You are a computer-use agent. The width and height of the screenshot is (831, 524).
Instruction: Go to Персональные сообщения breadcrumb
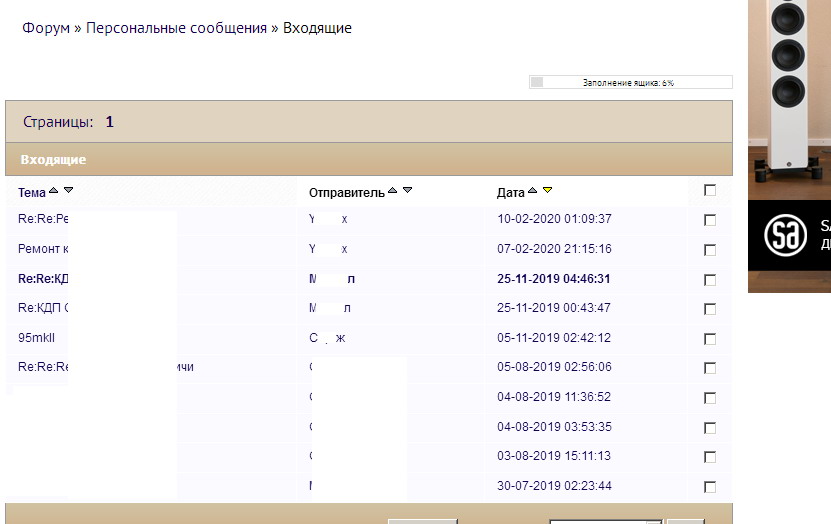click(x=176, y=28)
